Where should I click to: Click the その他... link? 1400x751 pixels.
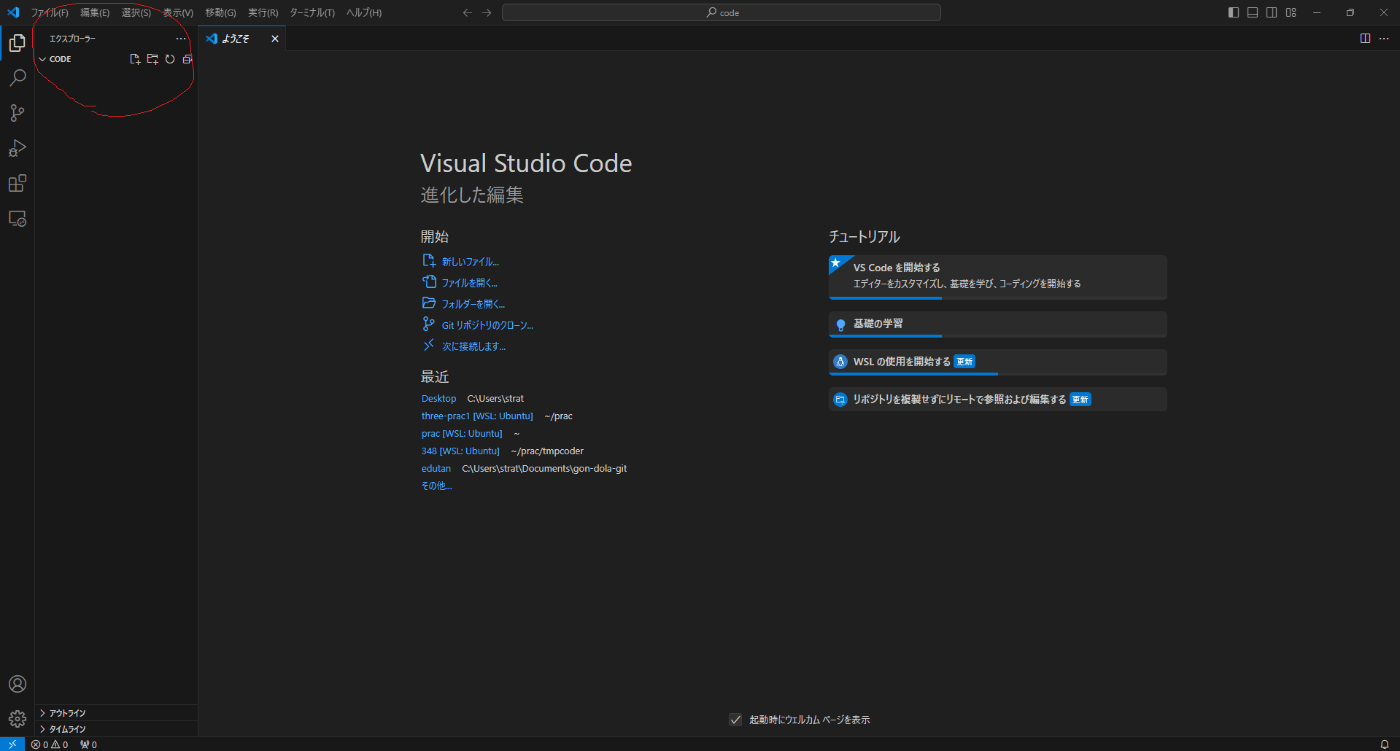coord(436,485)
